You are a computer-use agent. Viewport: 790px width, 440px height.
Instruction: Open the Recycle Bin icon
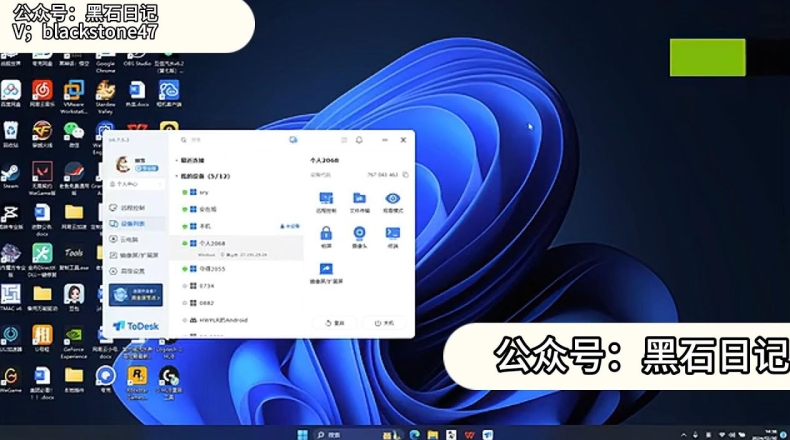[11, 135]
